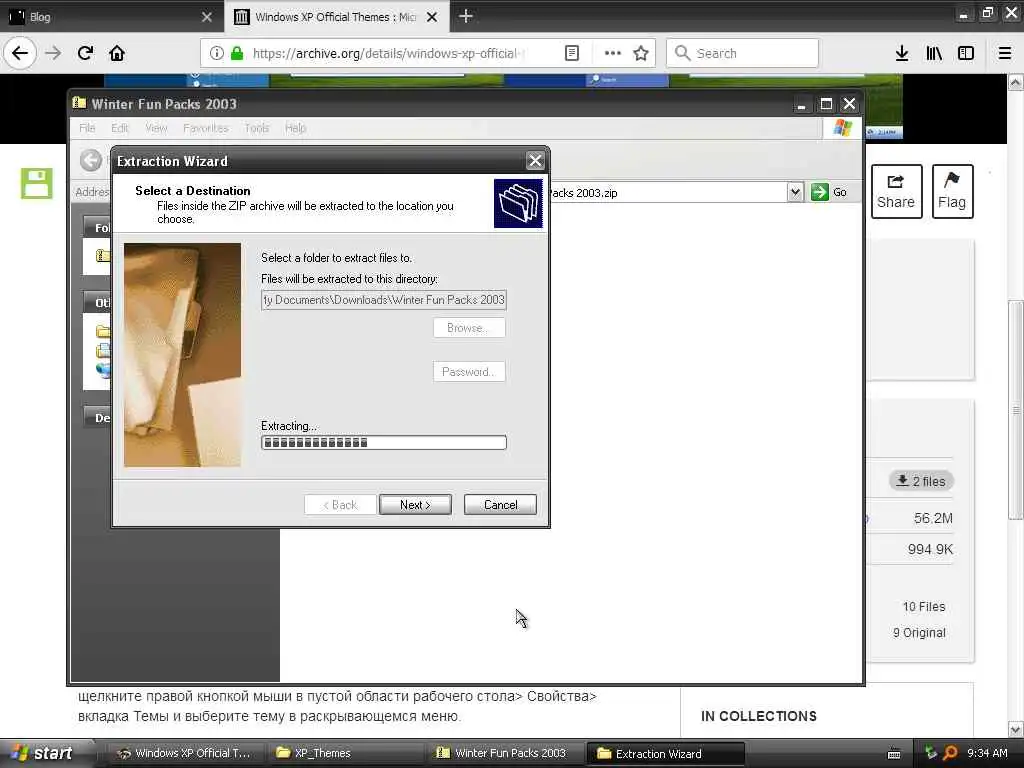The image size is (1024, 768).
Task: Select the Windows XP Official Themes tab
Action: [336, 17]
